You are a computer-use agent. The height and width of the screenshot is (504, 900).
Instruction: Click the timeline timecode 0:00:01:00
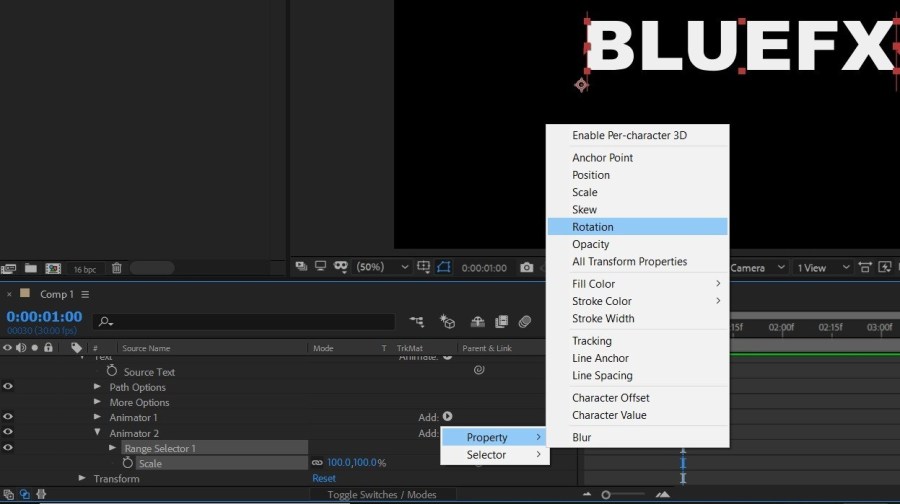pyautogui.click(x=44, y=316)
